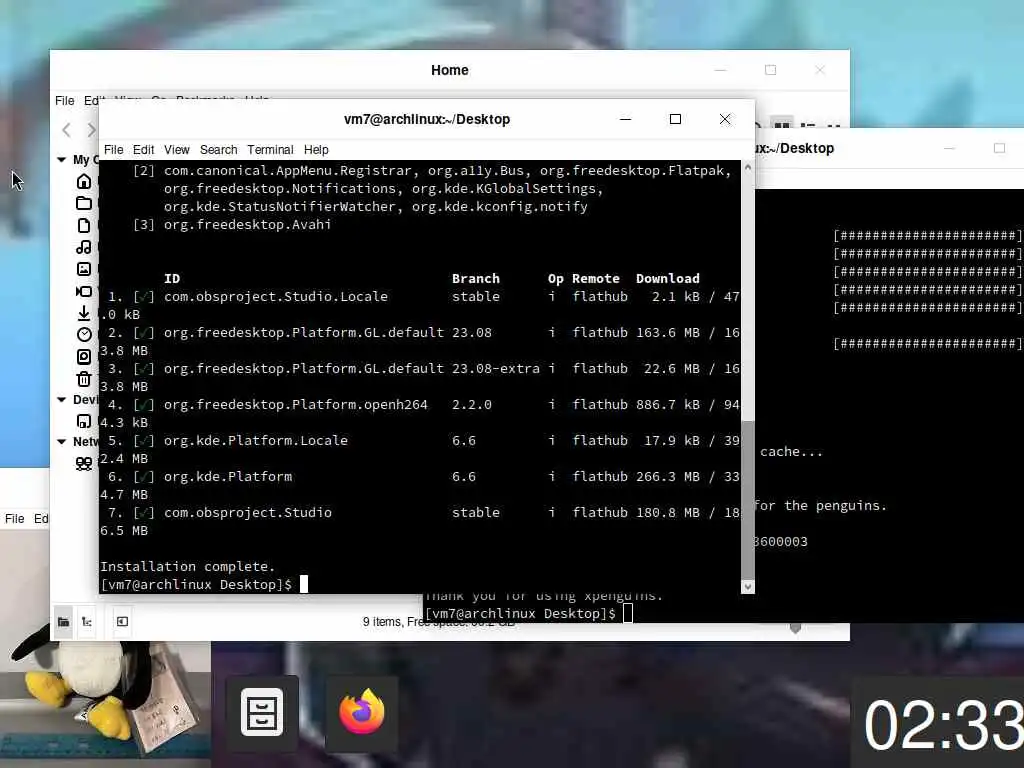The image size is (1024, 768).
Task: Open Home in the file manager sidebar
Action: (x=84, y=181)
